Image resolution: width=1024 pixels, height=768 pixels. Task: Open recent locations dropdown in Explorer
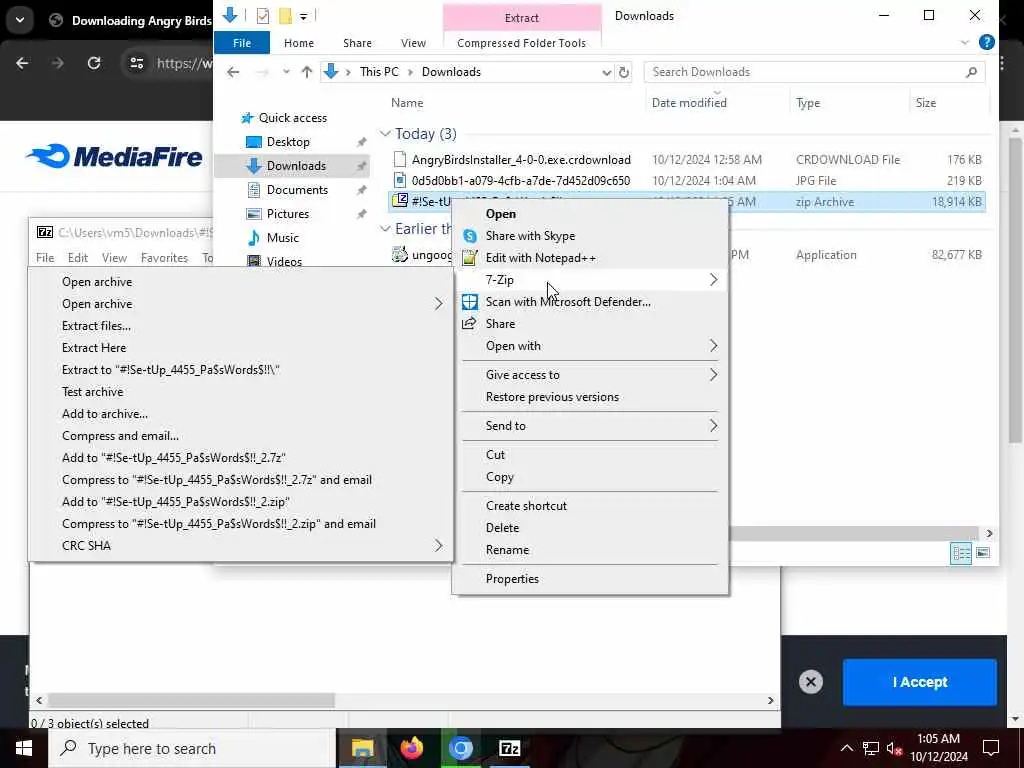click(285, 72)
